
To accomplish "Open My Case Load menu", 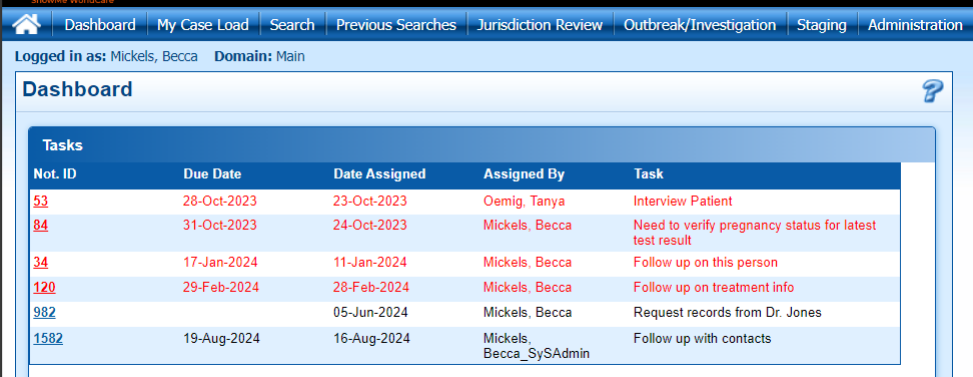I will click(x=202, y=25).
